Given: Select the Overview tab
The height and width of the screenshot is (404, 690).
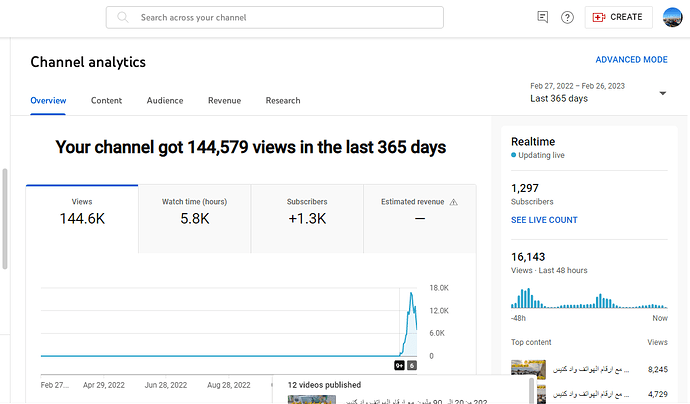Looking at the screenshot, I should (x=48, y=100).
